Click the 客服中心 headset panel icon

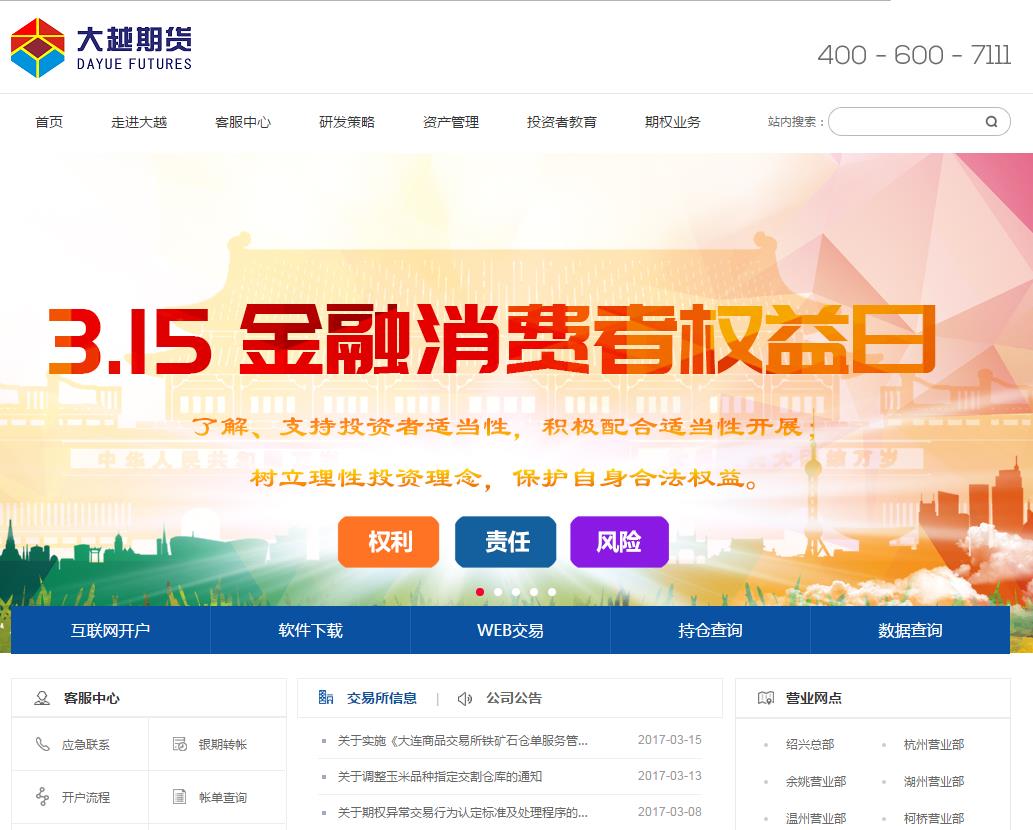coord(42,698)
